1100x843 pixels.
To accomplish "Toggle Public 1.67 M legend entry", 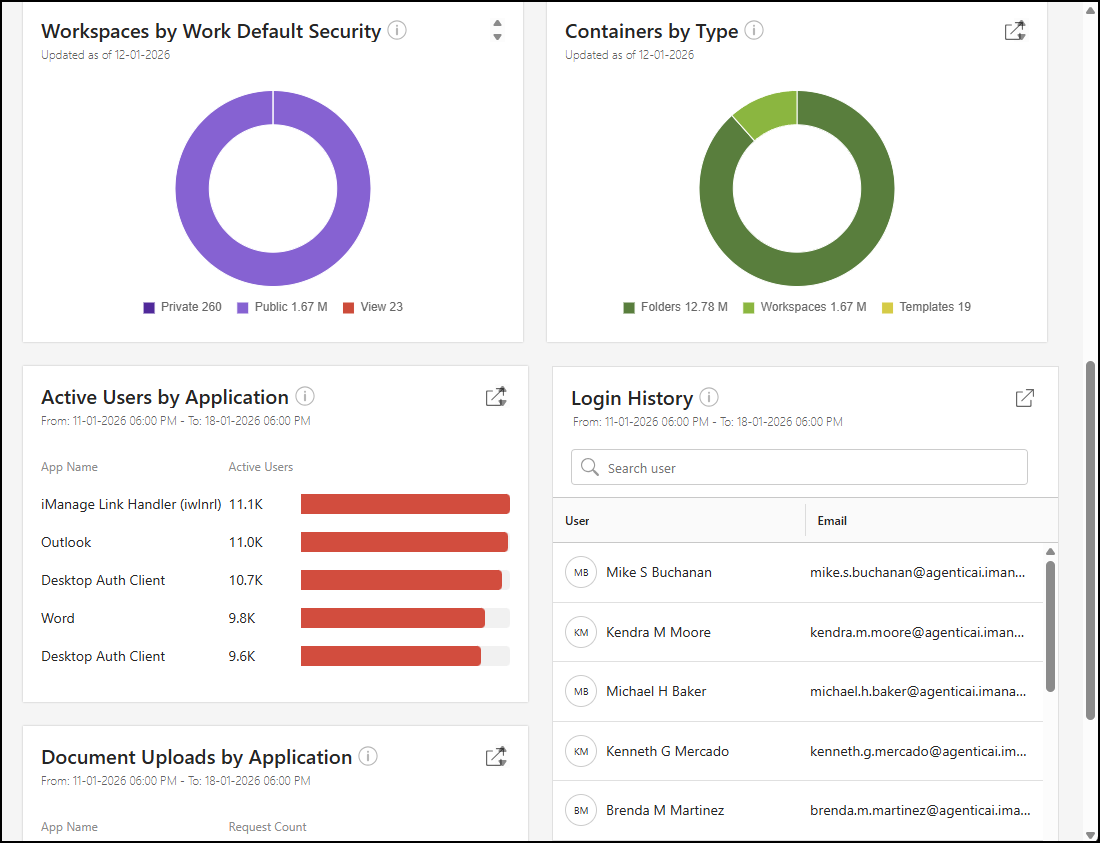I will coord(282,307).
